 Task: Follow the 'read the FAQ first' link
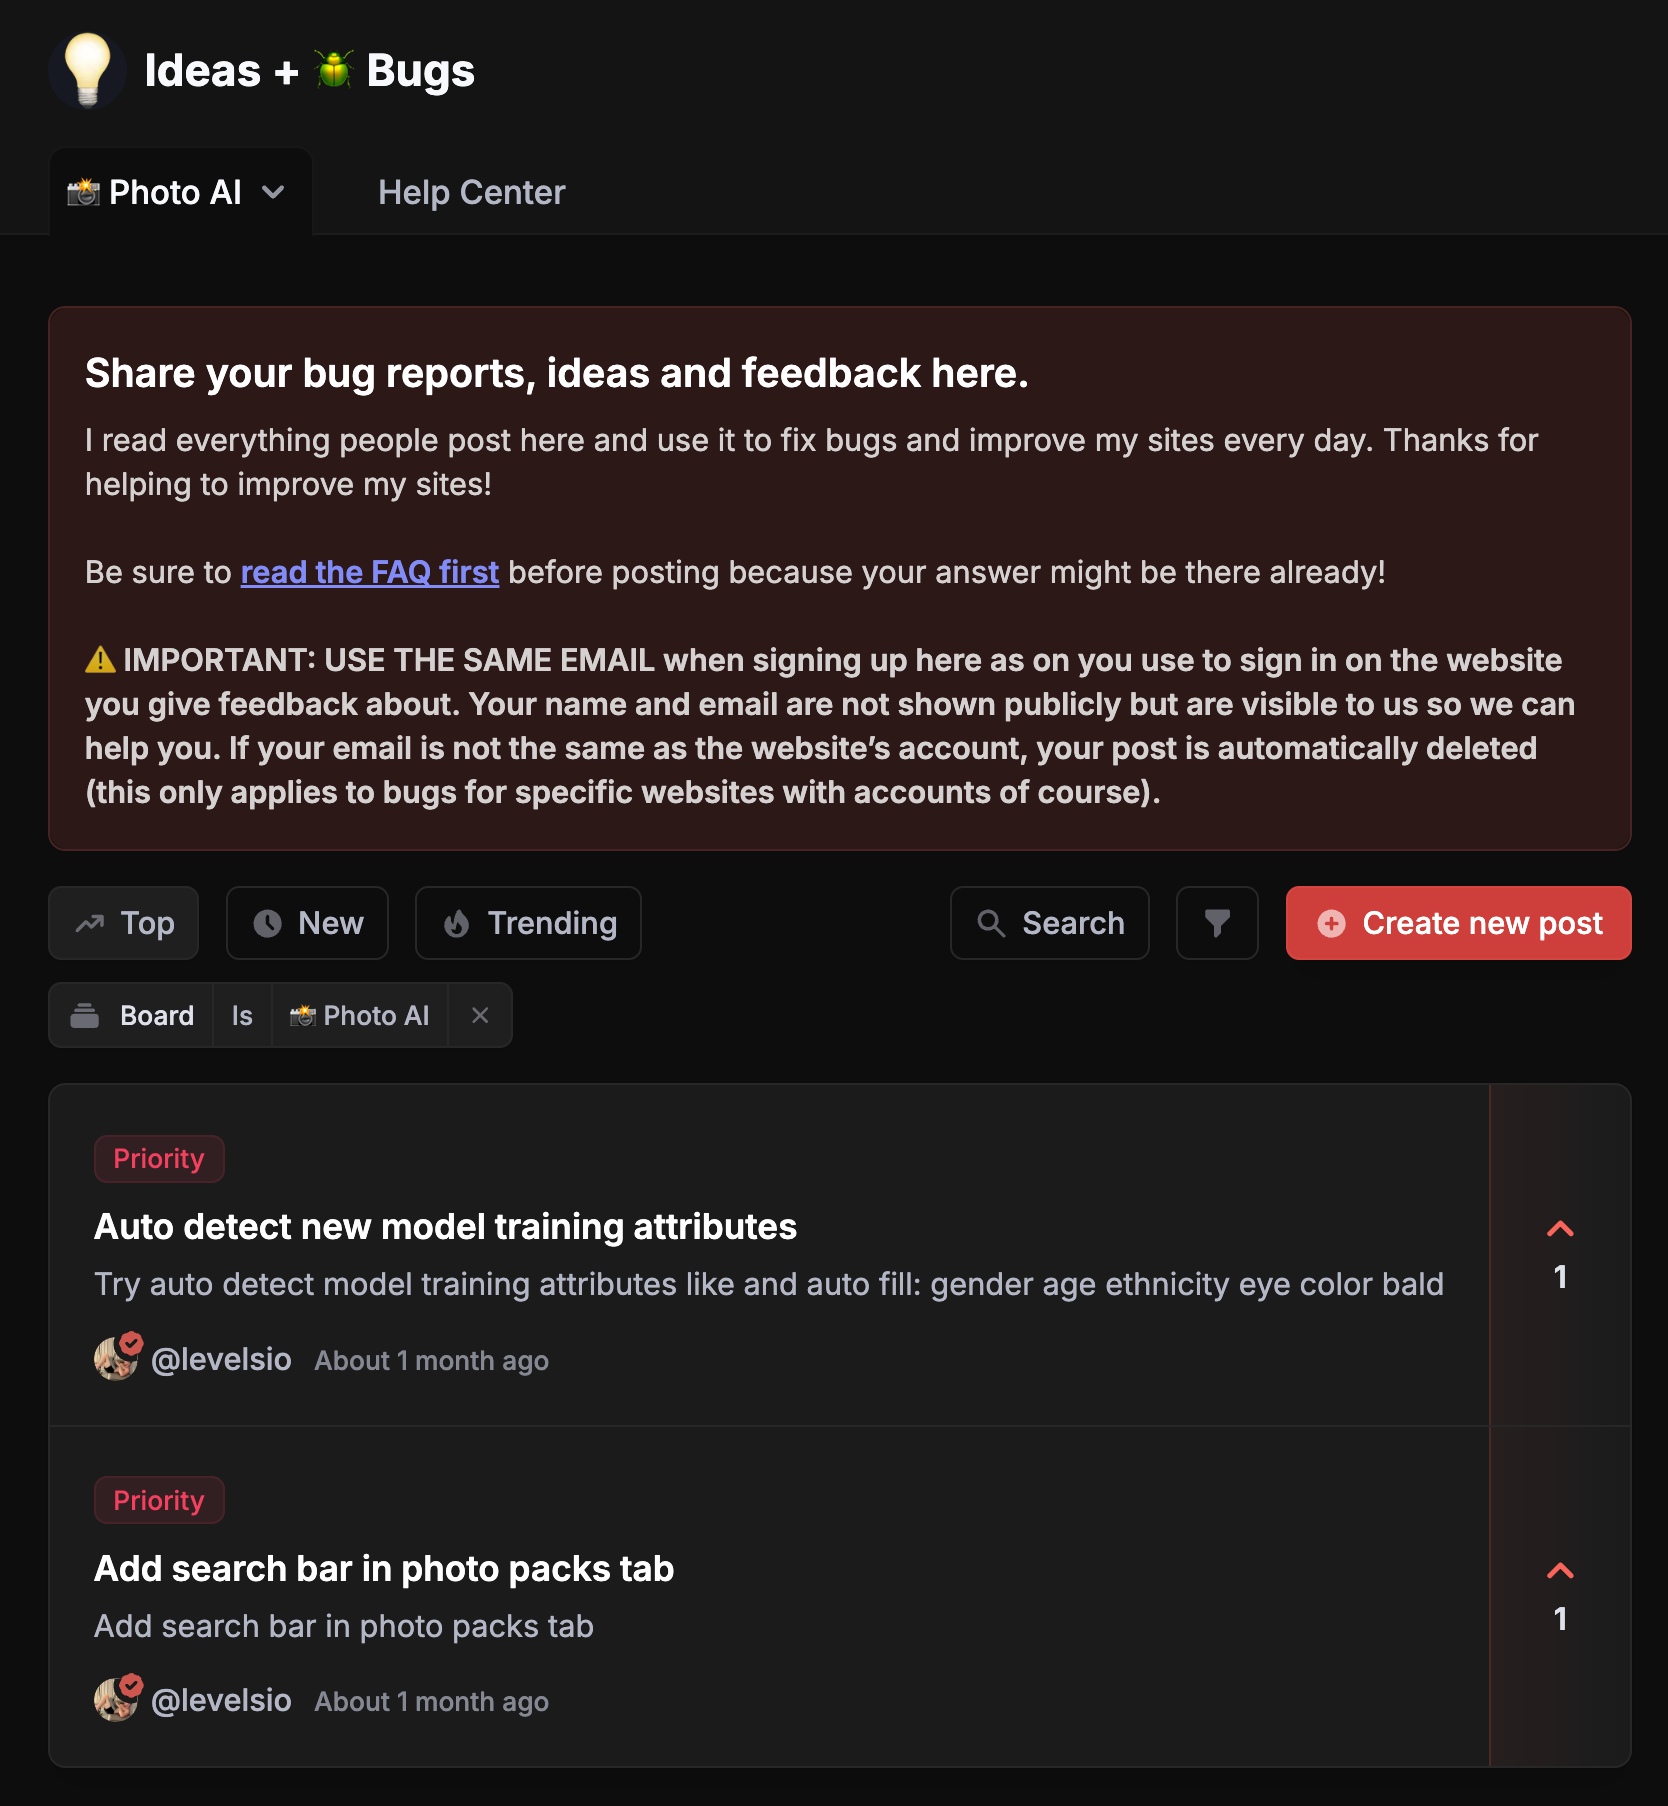(369, 572)
